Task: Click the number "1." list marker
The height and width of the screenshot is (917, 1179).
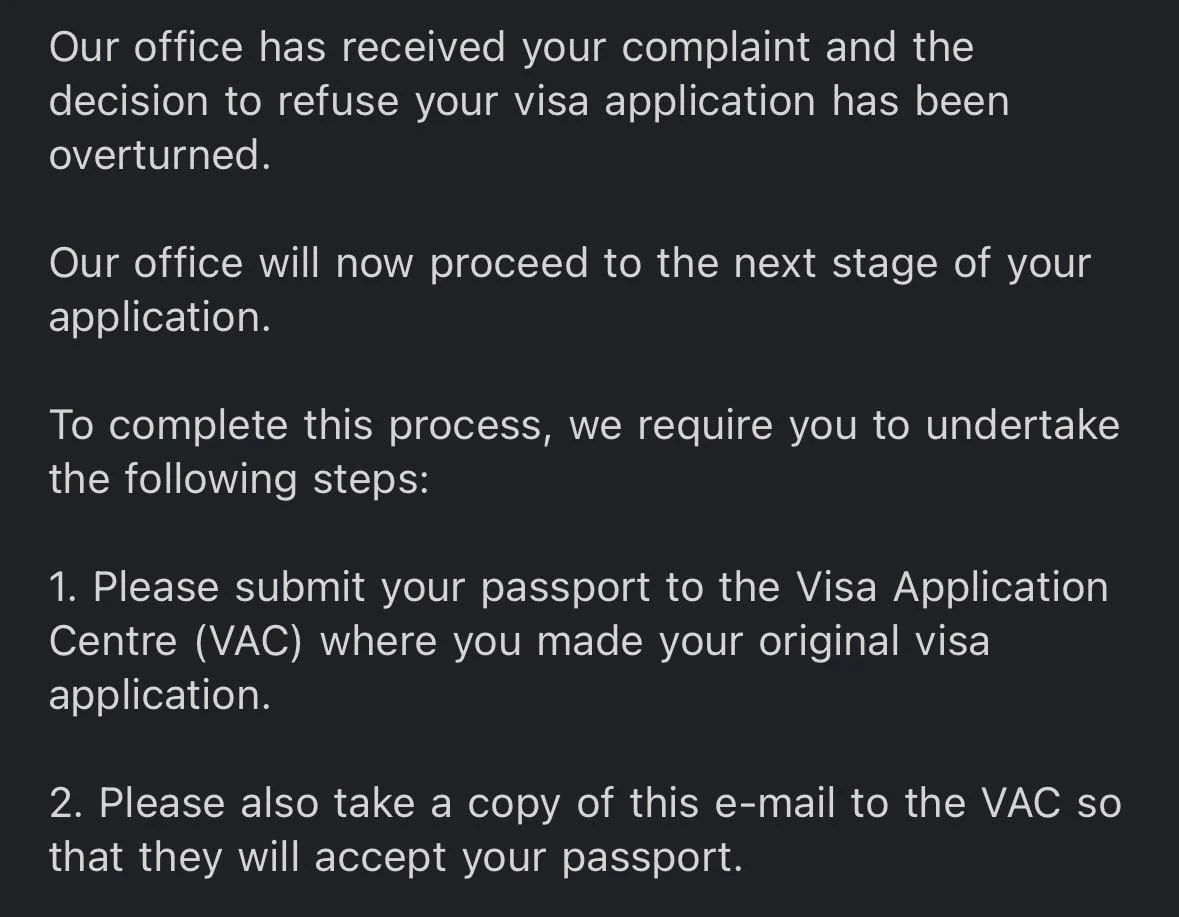Action: tap(62, 588)
